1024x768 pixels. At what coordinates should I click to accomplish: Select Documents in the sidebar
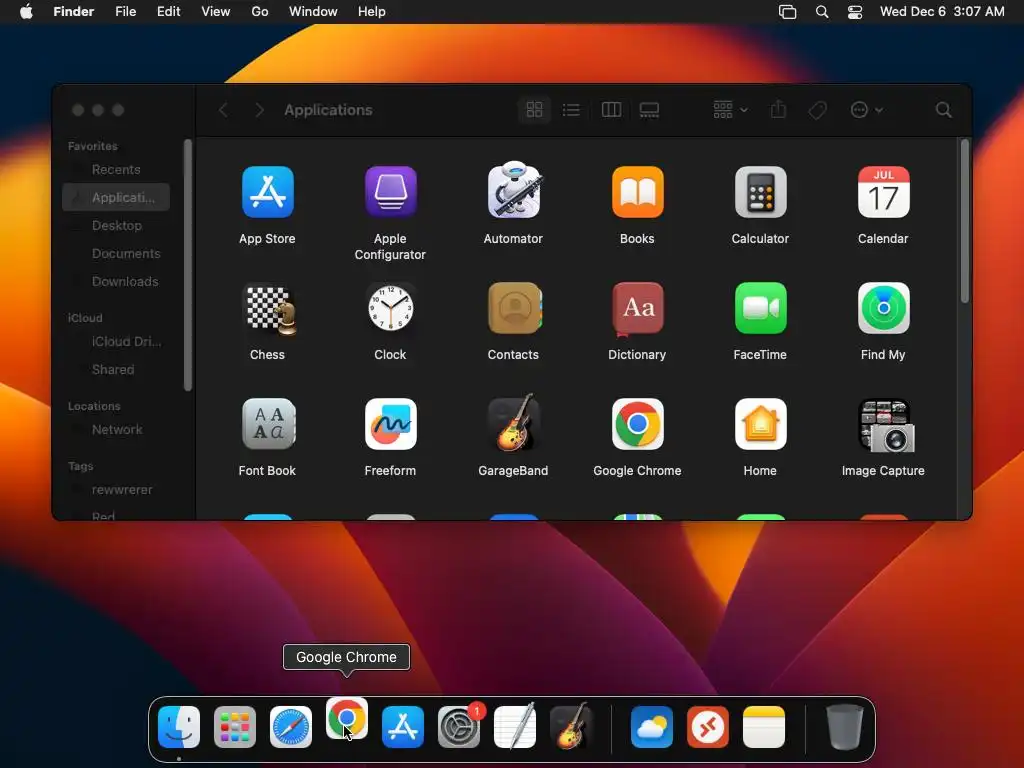point(116,253)
